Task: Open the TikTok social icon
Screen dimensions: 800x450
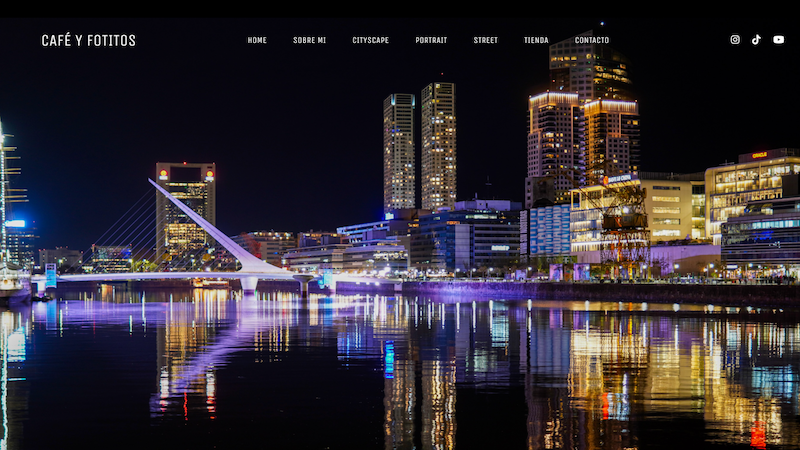Action: pyautogui.click(x=756, y=40)
